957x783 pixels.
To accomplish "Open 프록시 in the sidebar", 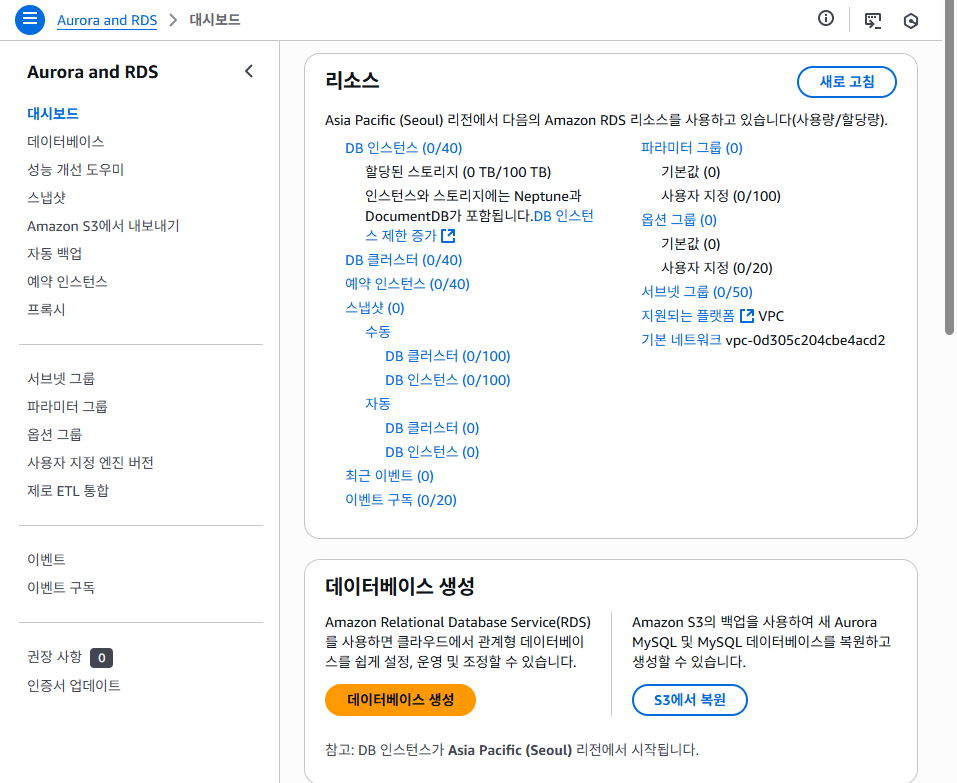I will [x=46, y=309].
